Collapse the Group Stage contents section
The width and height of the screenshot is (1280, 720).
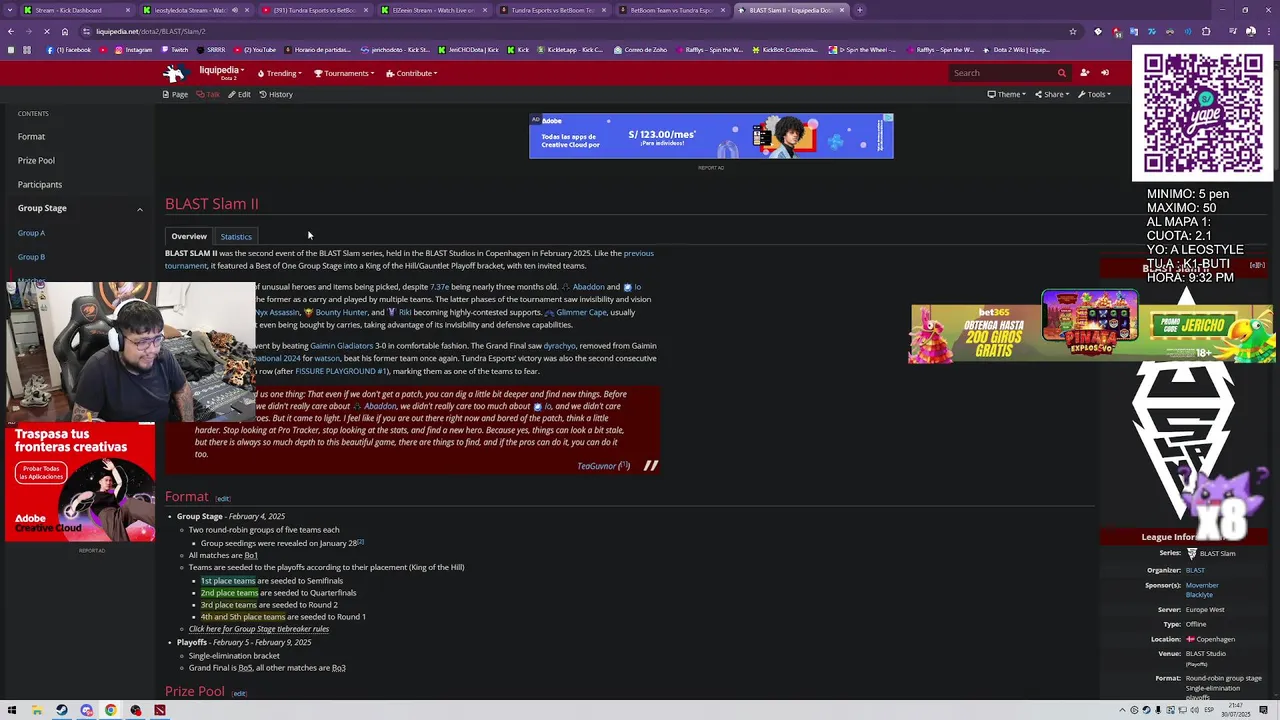point(140,209)
